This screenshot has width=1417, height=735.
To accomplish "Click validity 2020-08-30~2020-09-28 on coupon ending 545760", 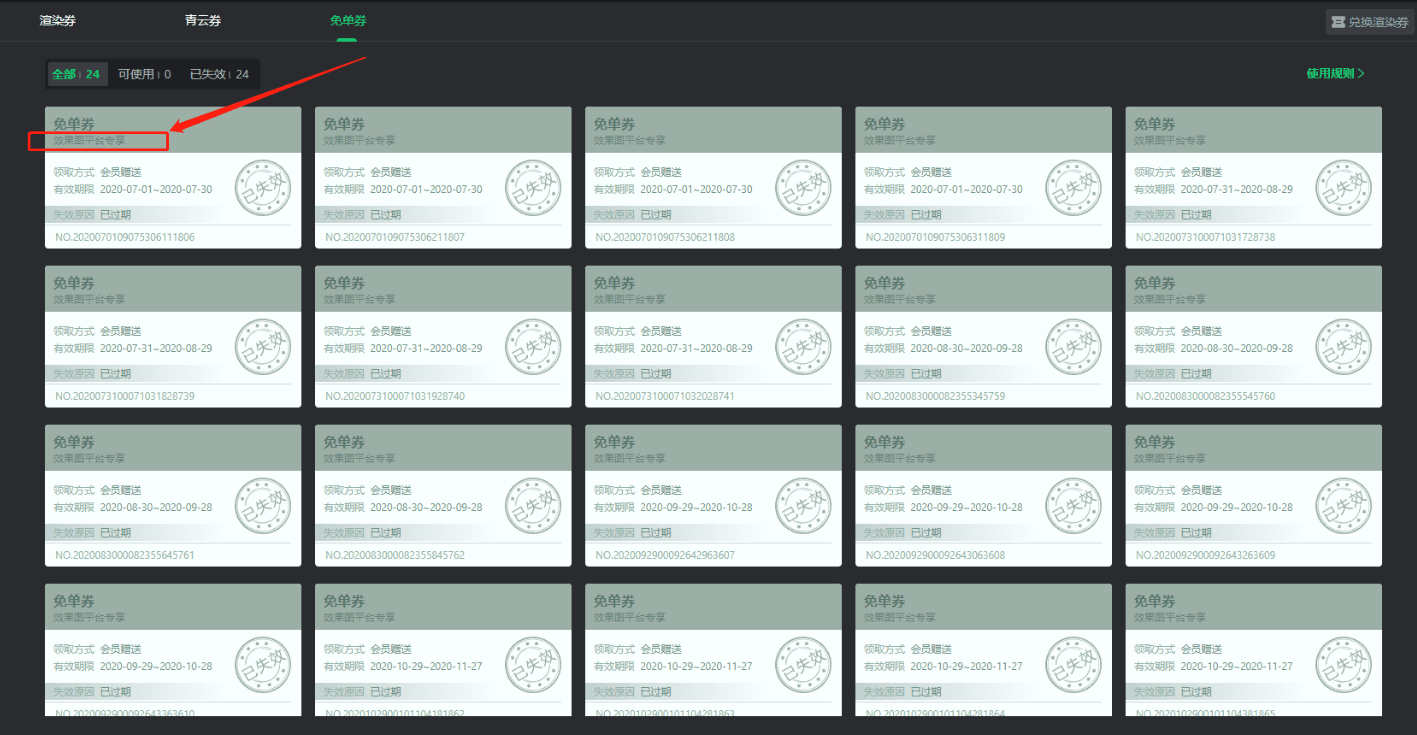I will 1236,348.
